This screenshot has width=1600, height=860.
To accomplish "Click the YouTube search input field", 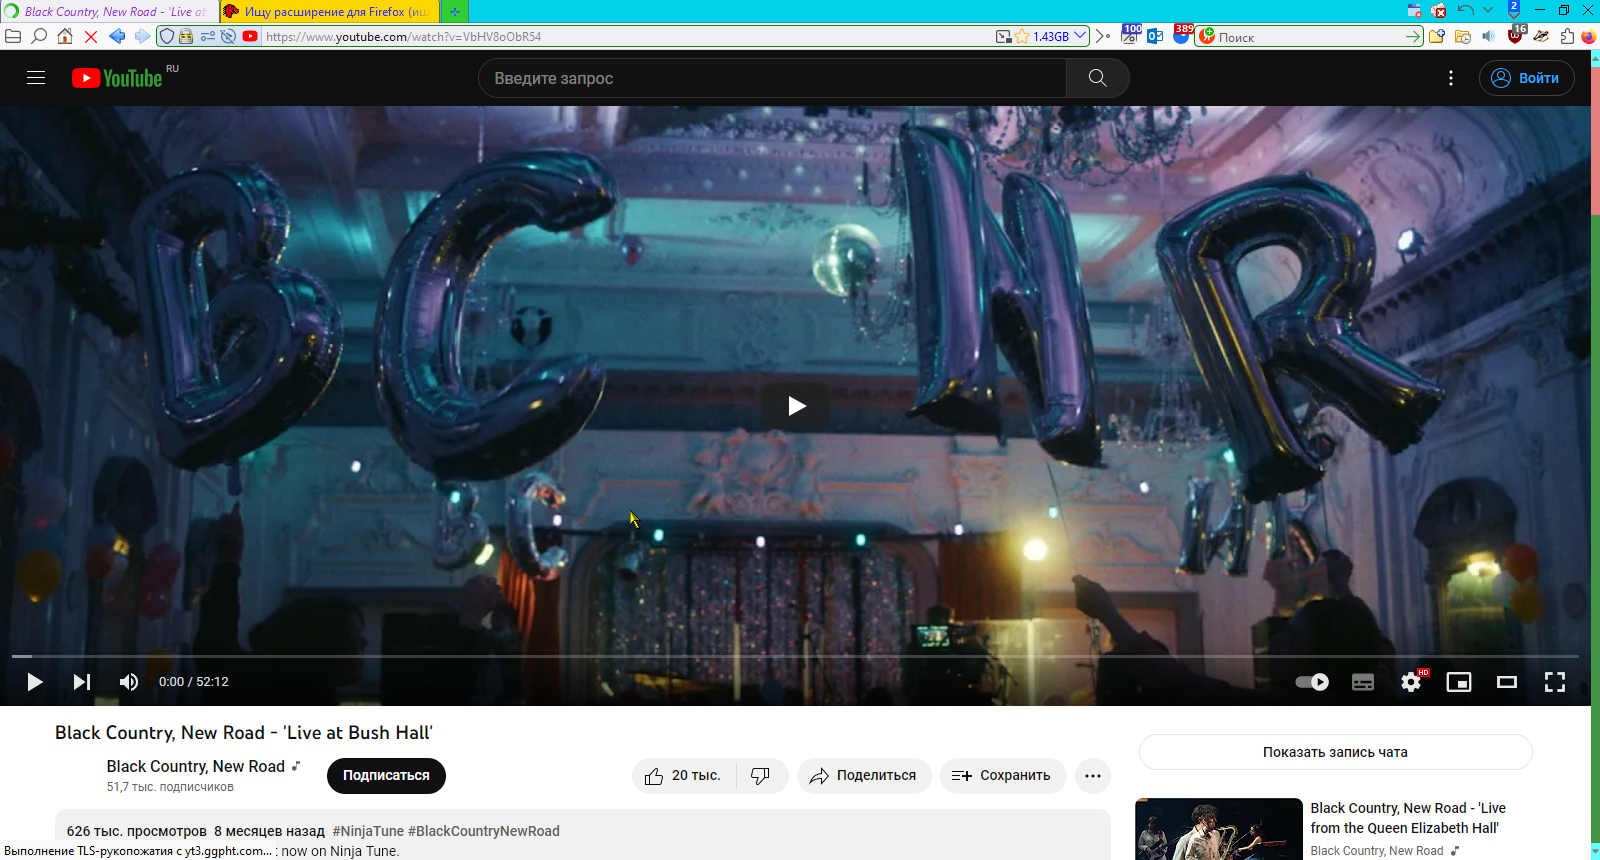I will pos(772,78).
